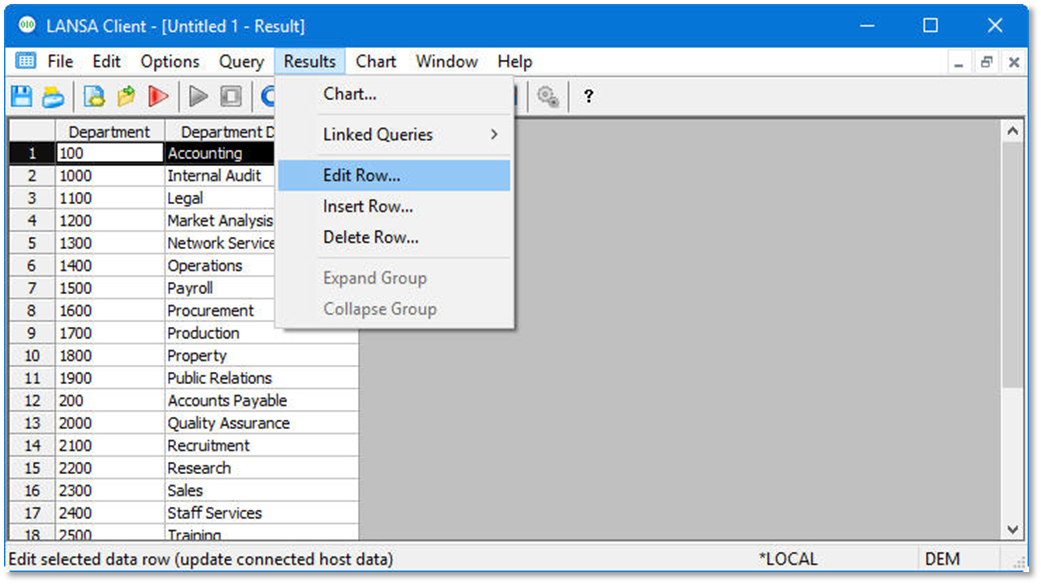Image resolution: width=1041 pixels, height=584 pixels.
Task: Click the Accounting description cell
Action: (220, 153)
